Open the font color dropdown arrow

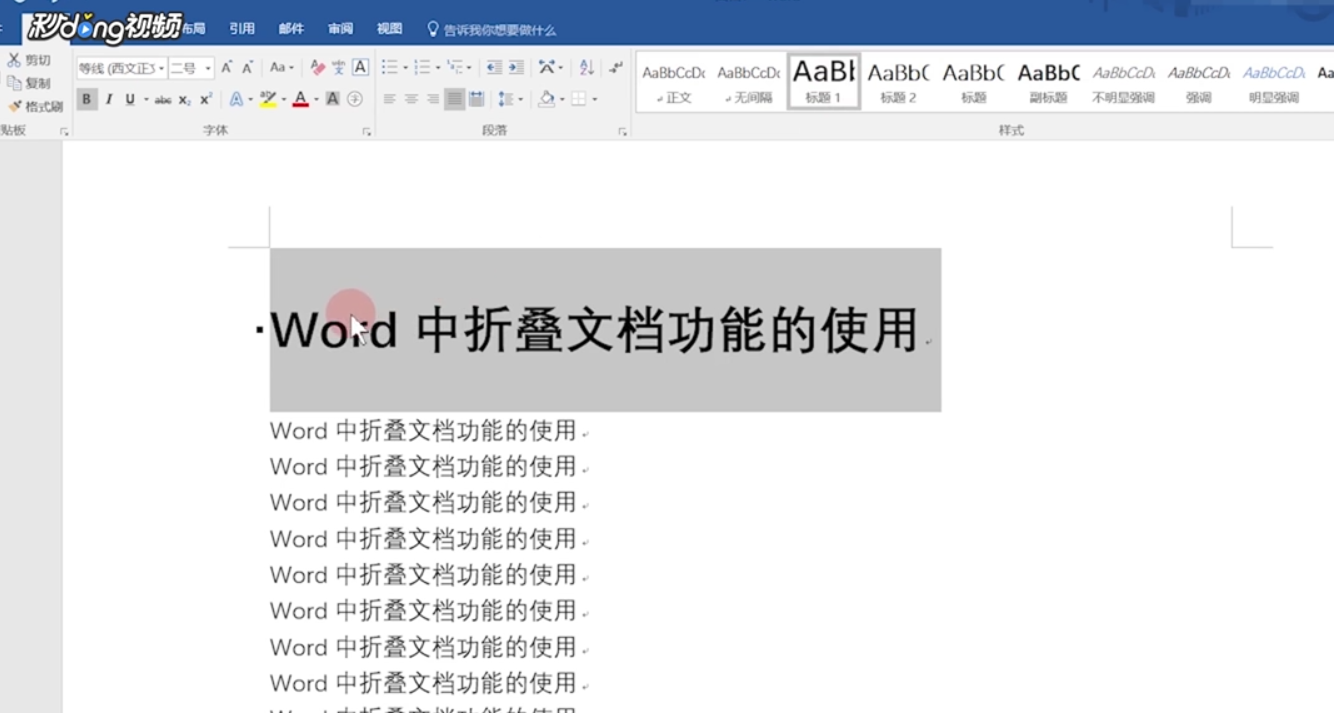tap(316, 99)
